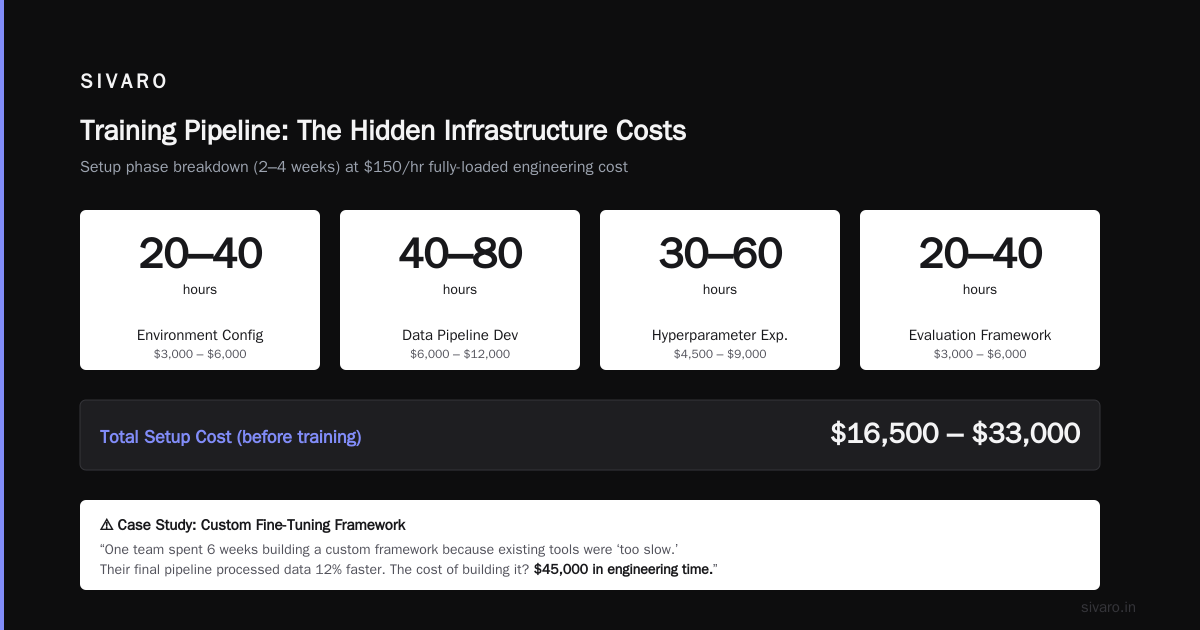Click the $4,500 – $9,000 cost range
The width and height of the screenshot is (1200, 630).
[x=720, y=354]
